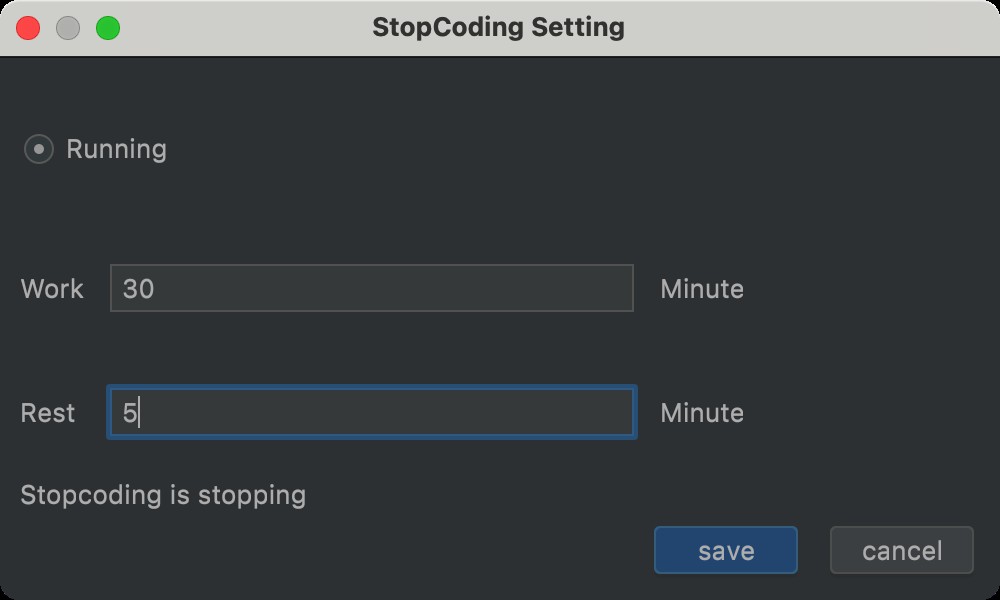Focus the Work minutes input field
This screenshot has width=1000, height=600.
coord(371,289)
